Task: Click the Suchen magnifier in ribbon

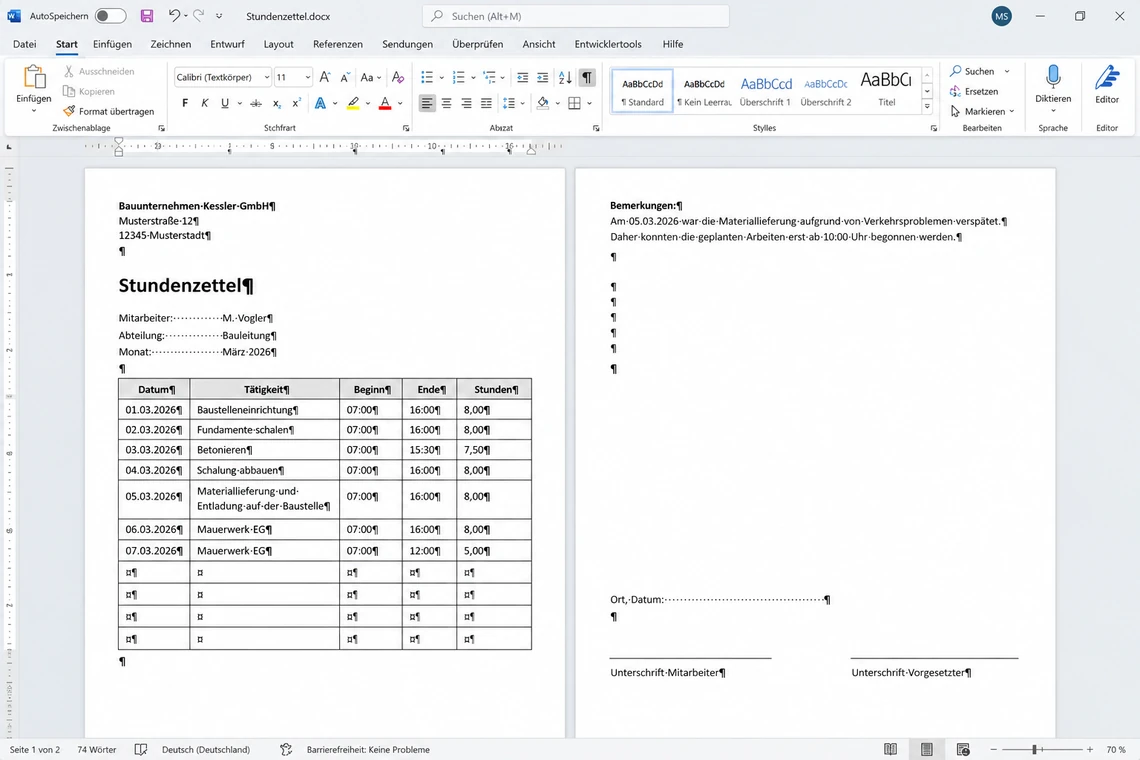Action: pyautogui.click(x=972, y=71)
